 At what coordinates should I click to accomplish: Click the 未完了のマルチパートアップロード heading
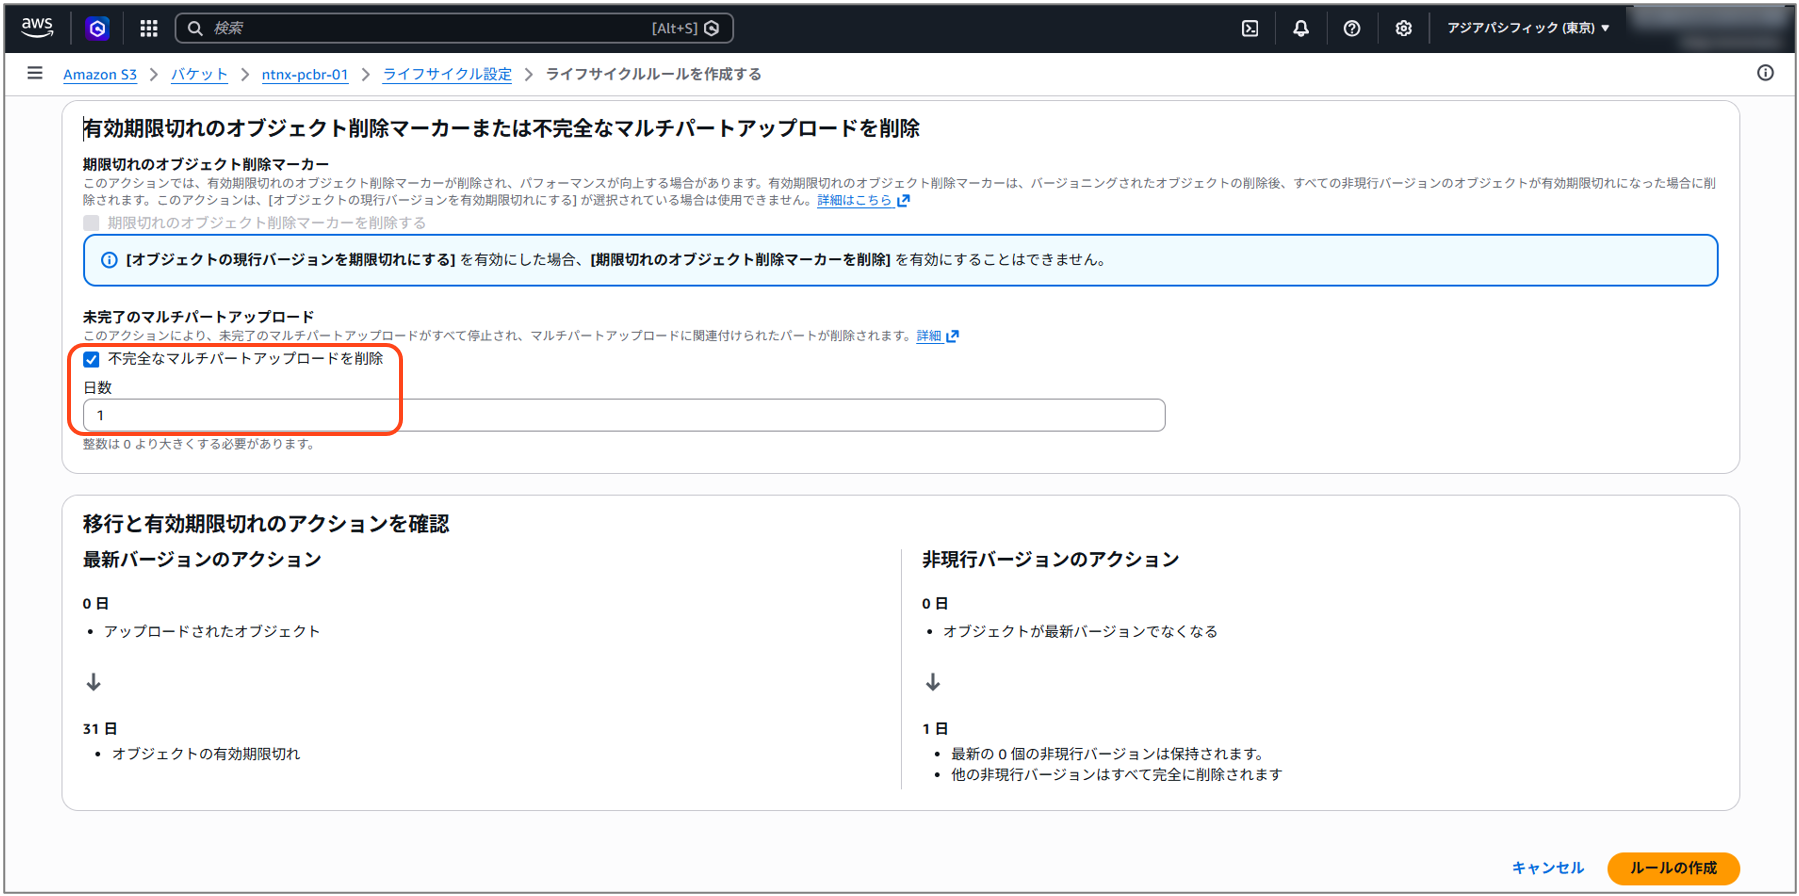[x=198, y=317]
